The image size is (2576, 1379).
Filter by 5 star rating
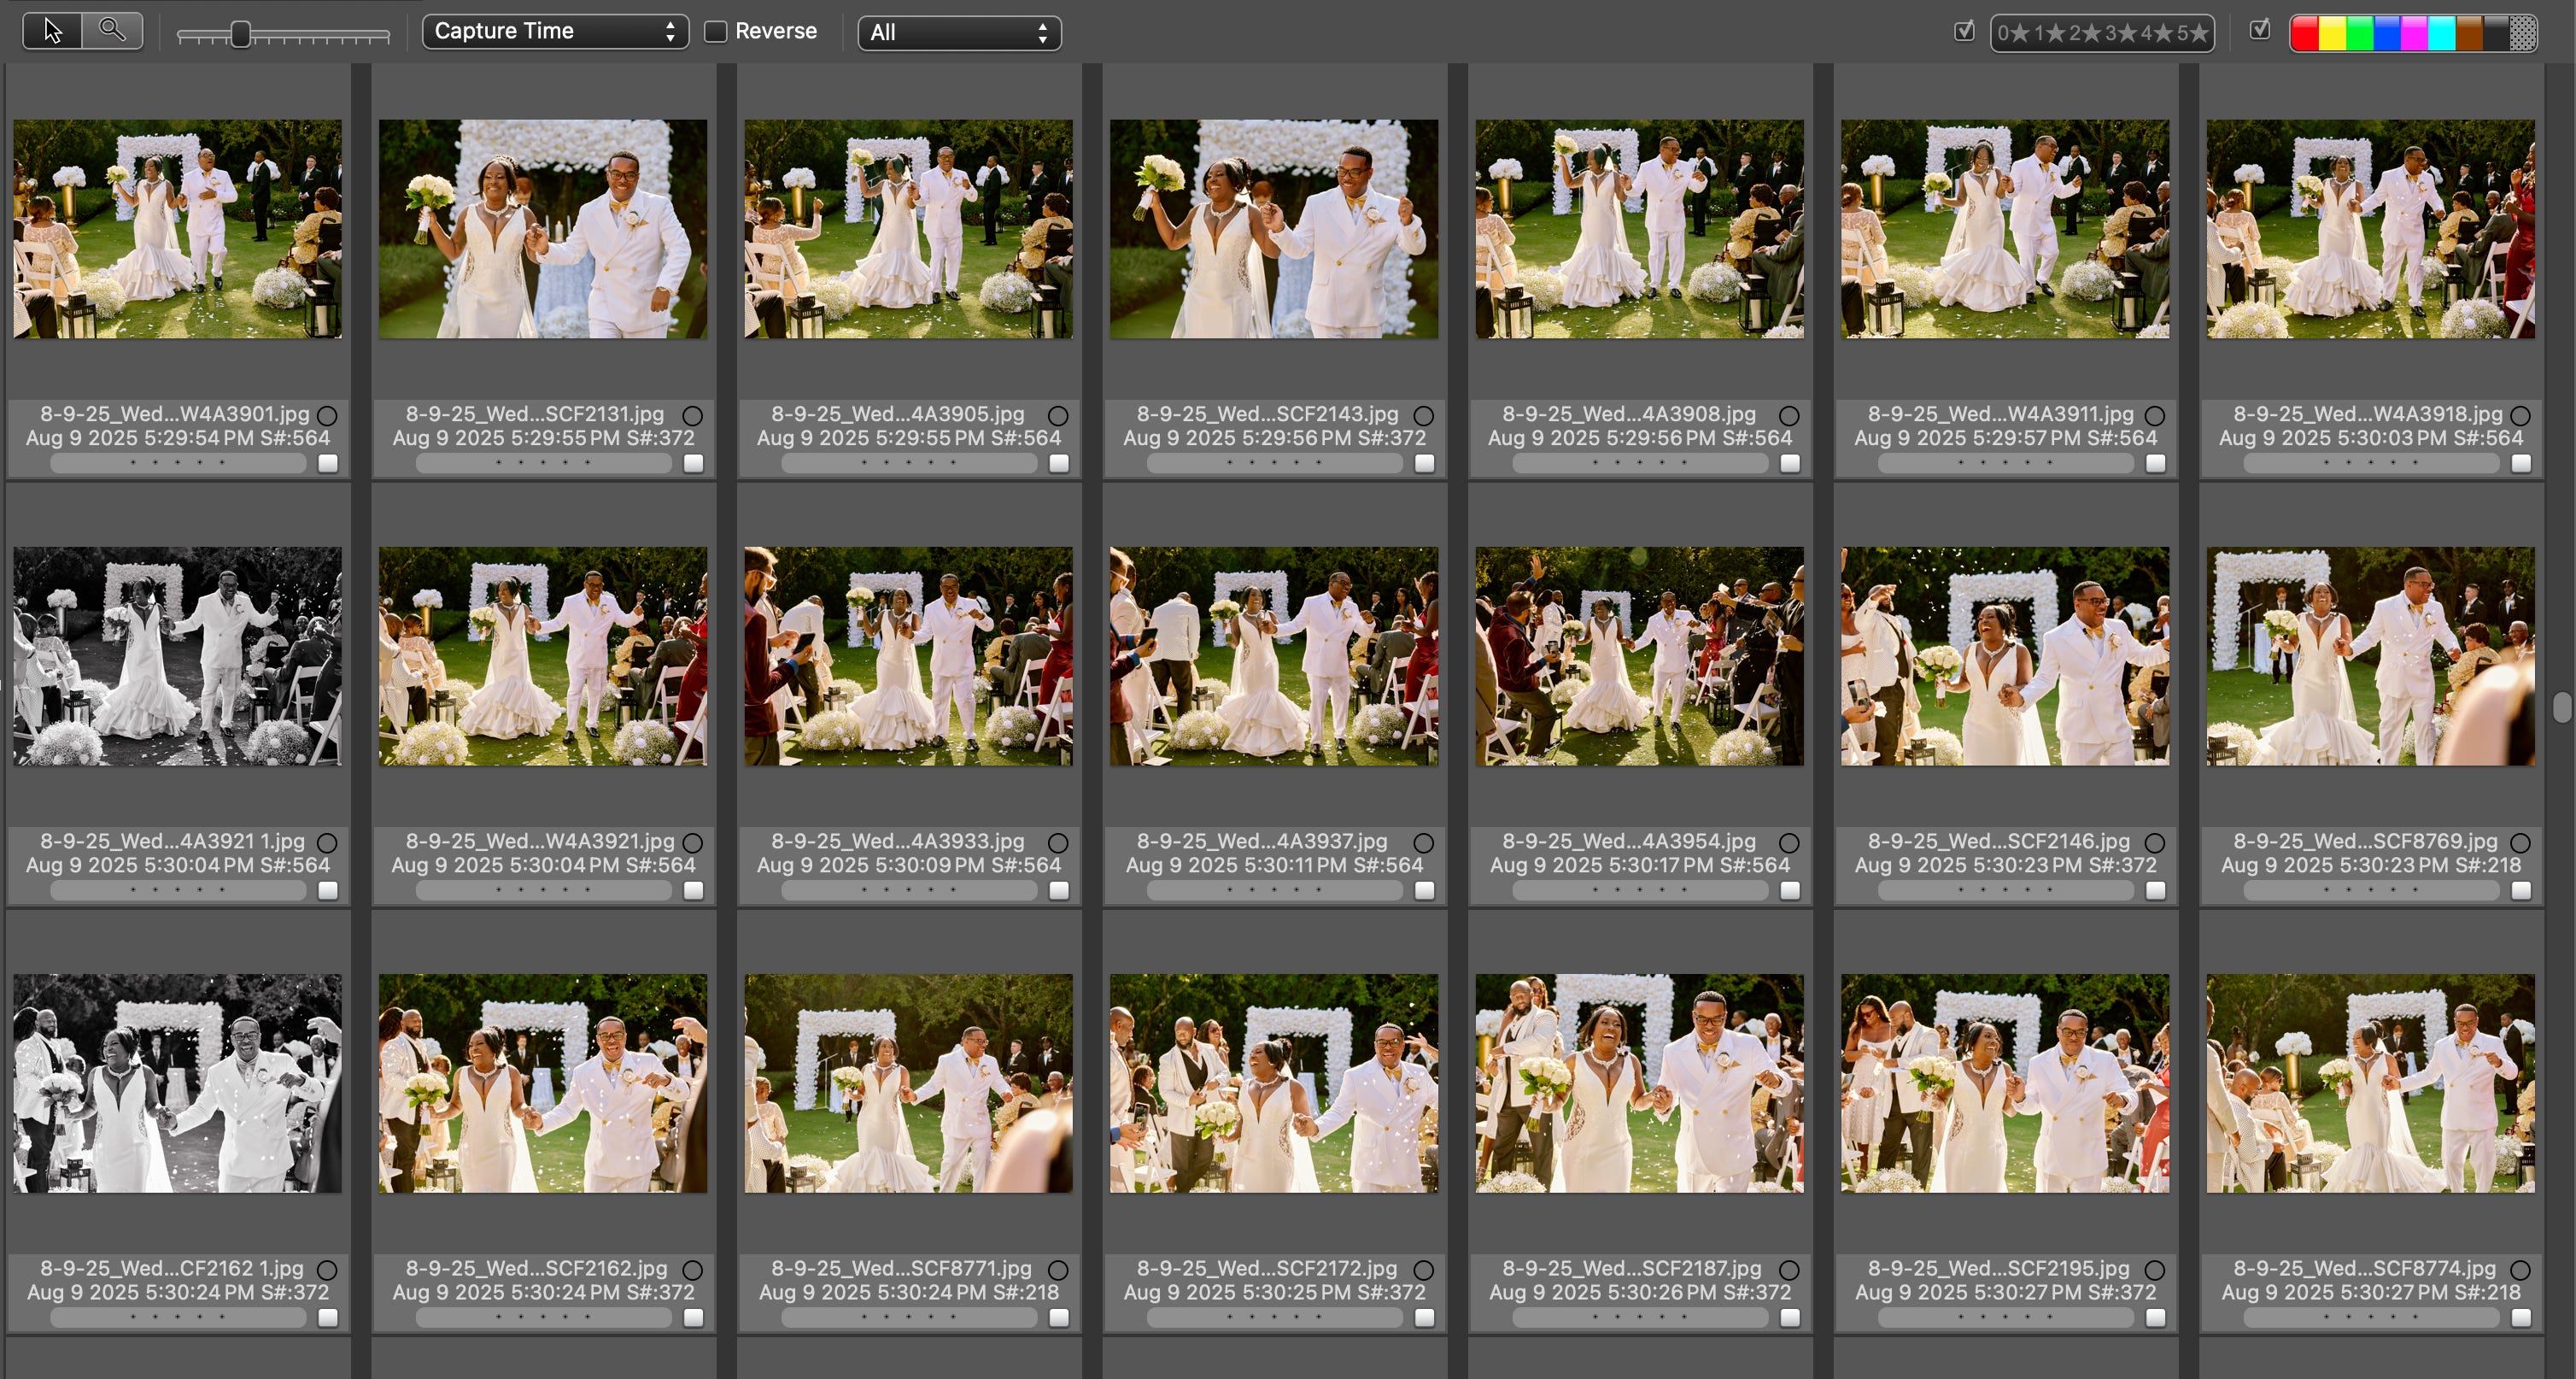[2192, 33]
